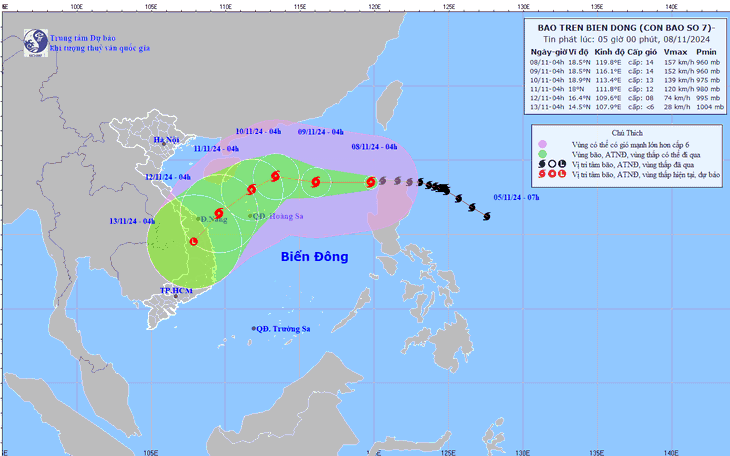
Task: Click the QĐ. Hoàng Sa location dot
Action: pos(250,216)
